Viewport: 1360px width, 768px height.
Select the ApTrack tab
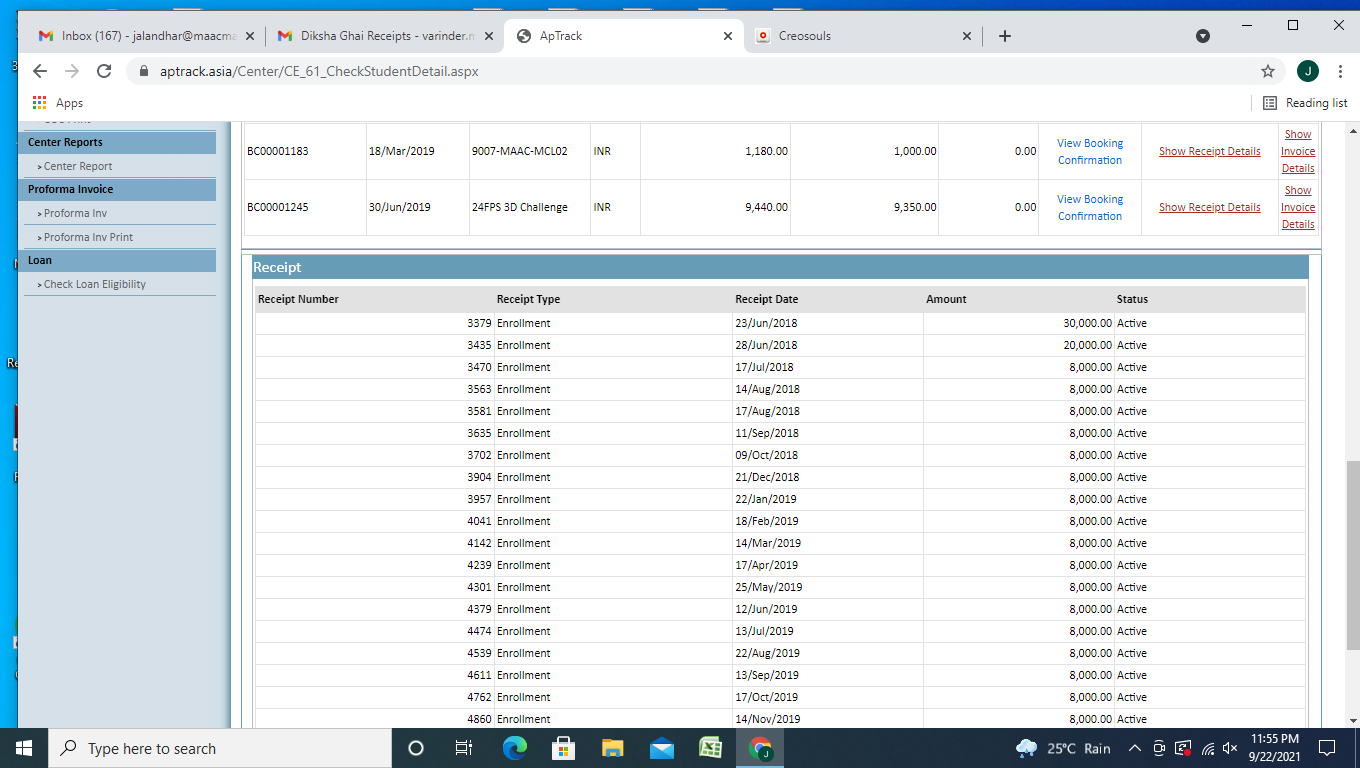(622, 36)
